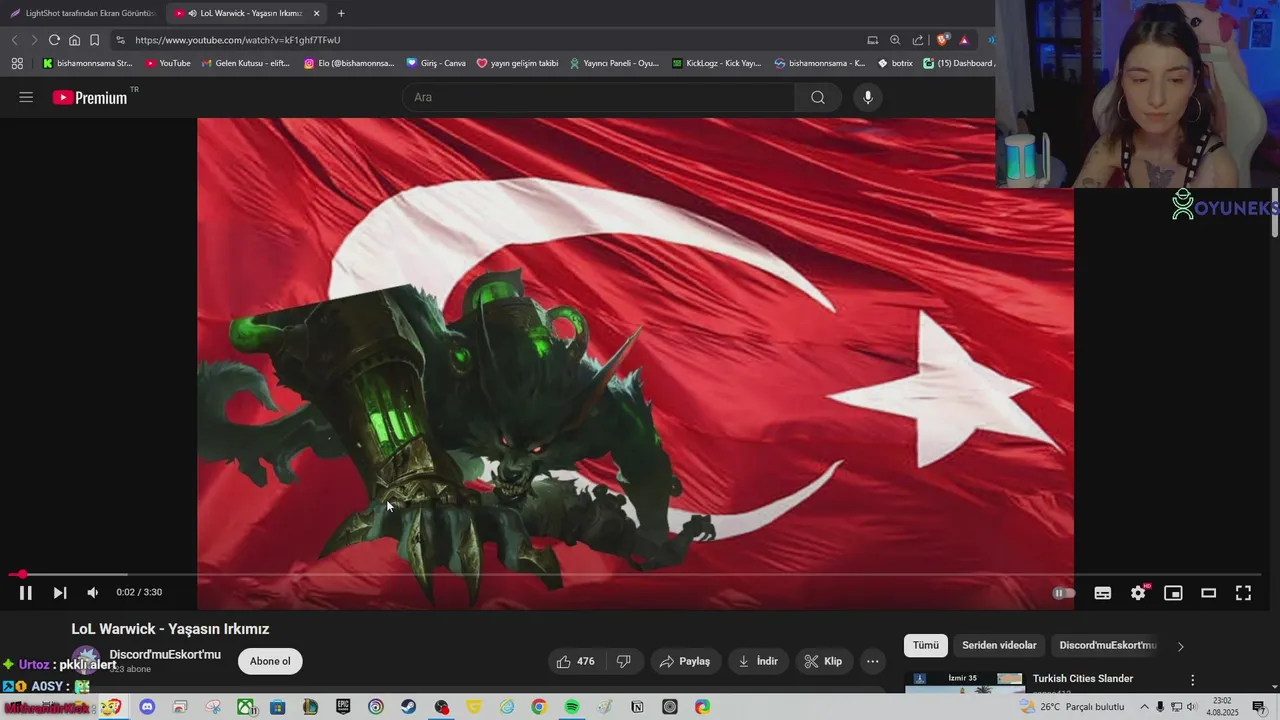Open Spotify from the taskbar
The height and width of the screenshot is (720, 1280).
571,707
